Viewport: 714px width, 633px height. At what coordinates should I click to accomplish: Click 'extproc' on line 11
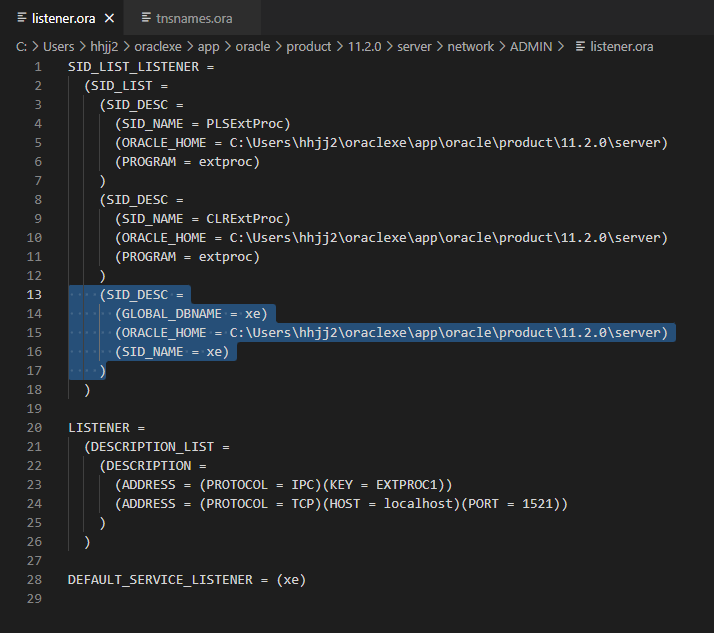tap(225, 257)
